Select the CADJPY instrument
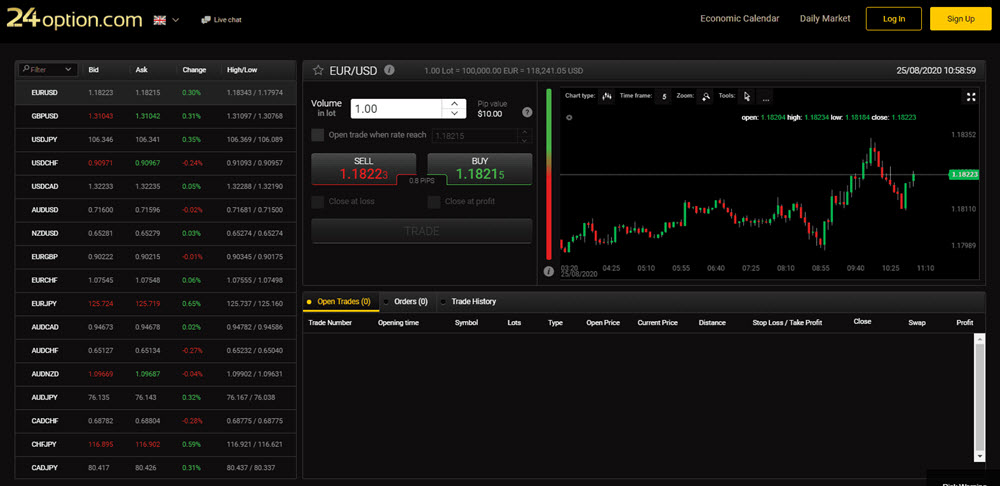 (156, 468)
